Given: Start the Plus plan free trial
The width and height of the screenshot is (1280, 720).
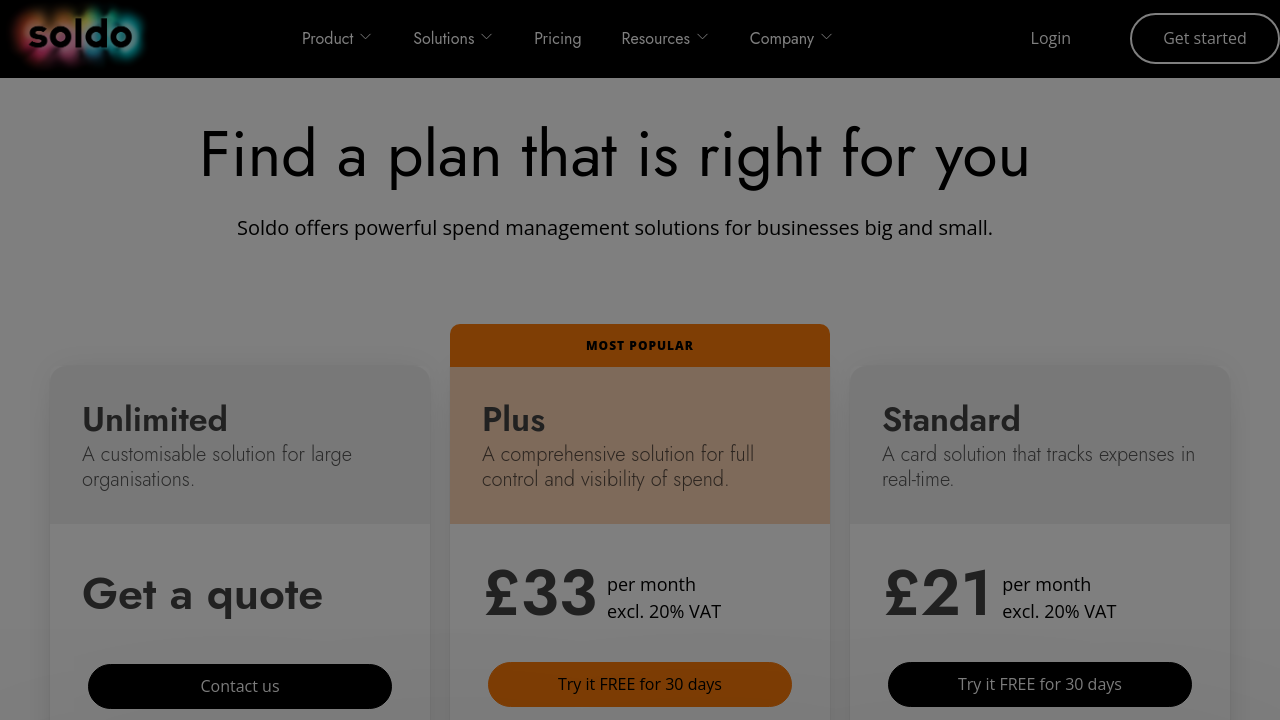Looking at the screenshot, I should click(640, 684).
